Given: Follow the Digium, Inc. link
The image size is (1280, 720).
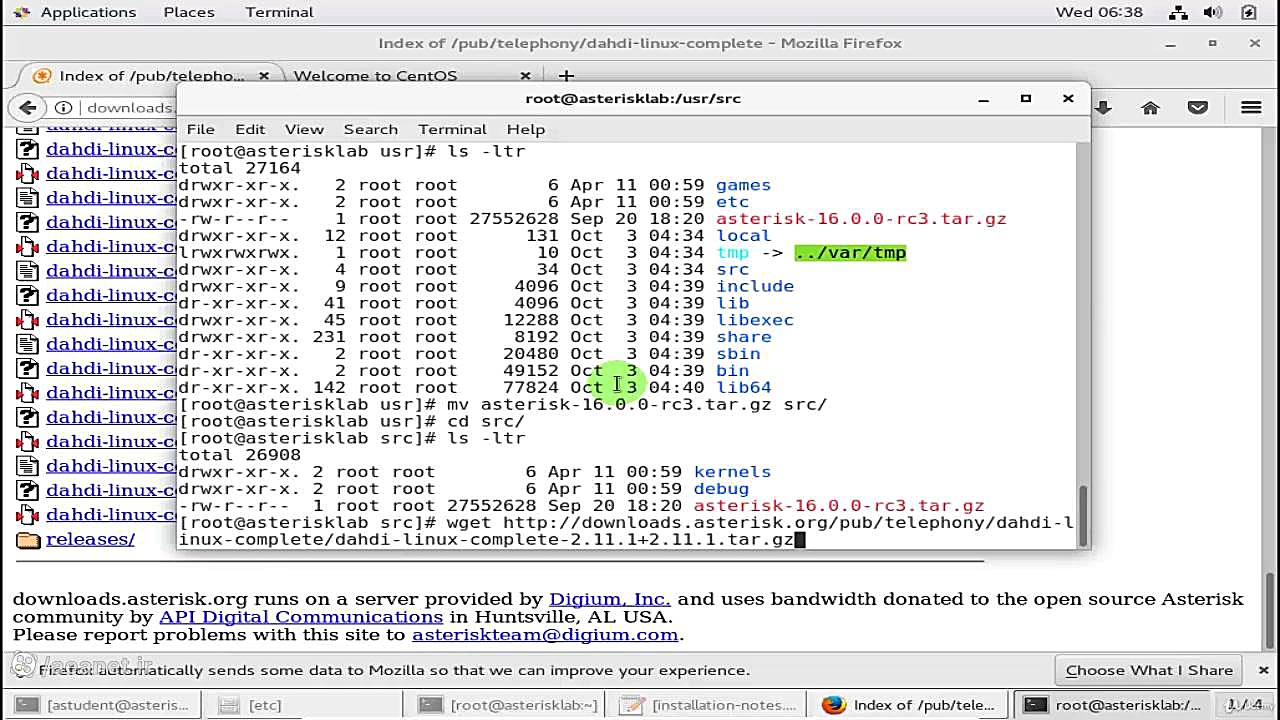Looking at the screenshot, I should pyautogui.click(x=609, y=599).
